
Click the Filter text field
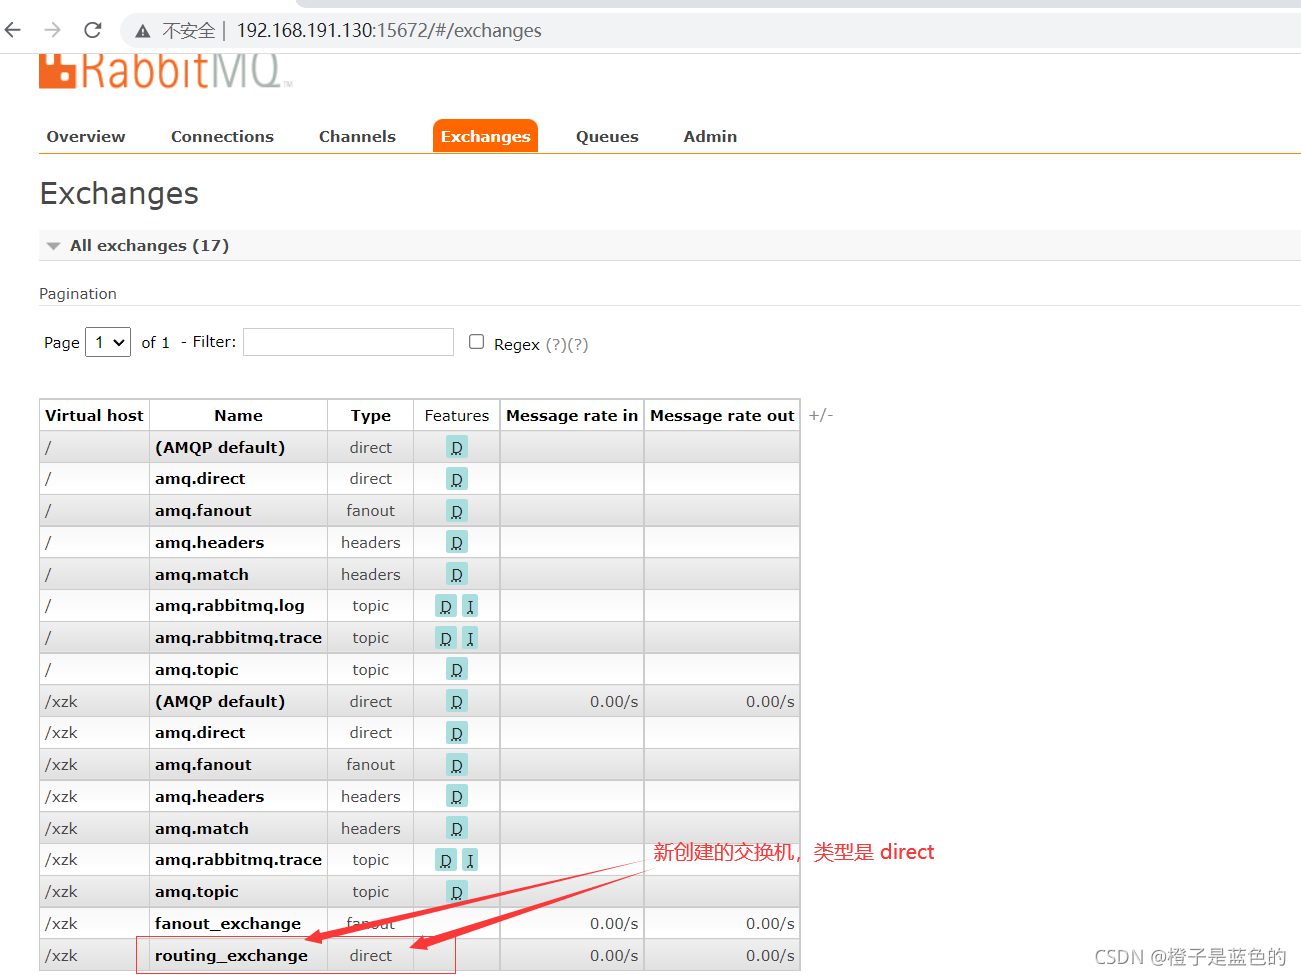pos(348,342)
